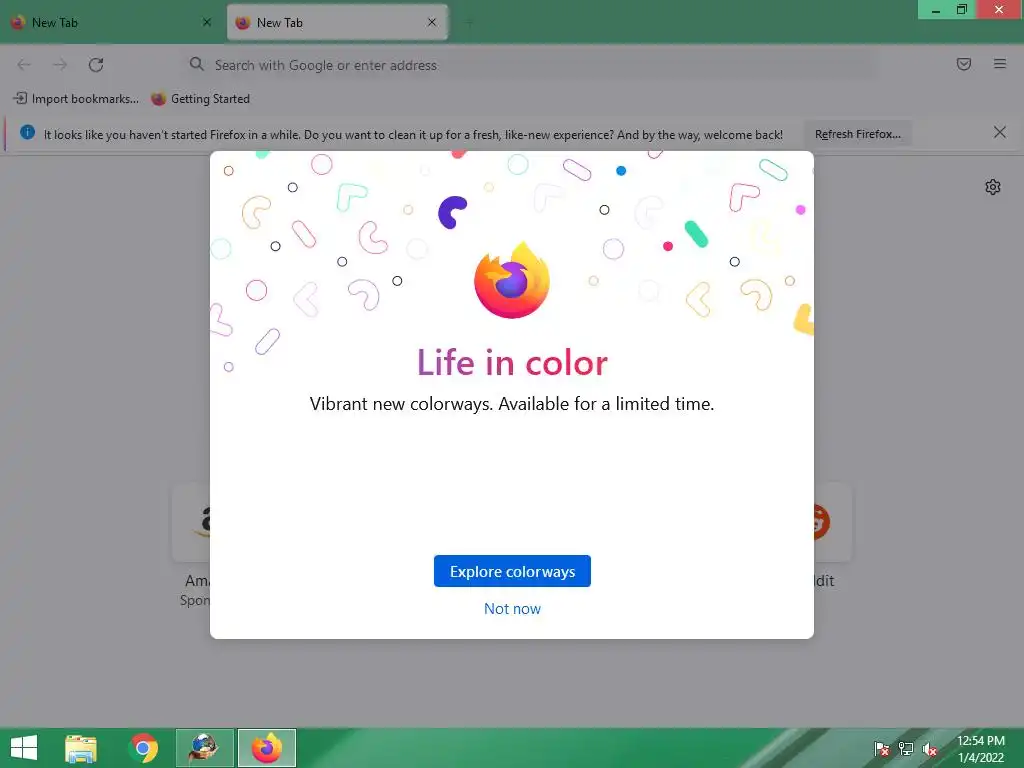Switch to the first New Tab

[111, 23]
